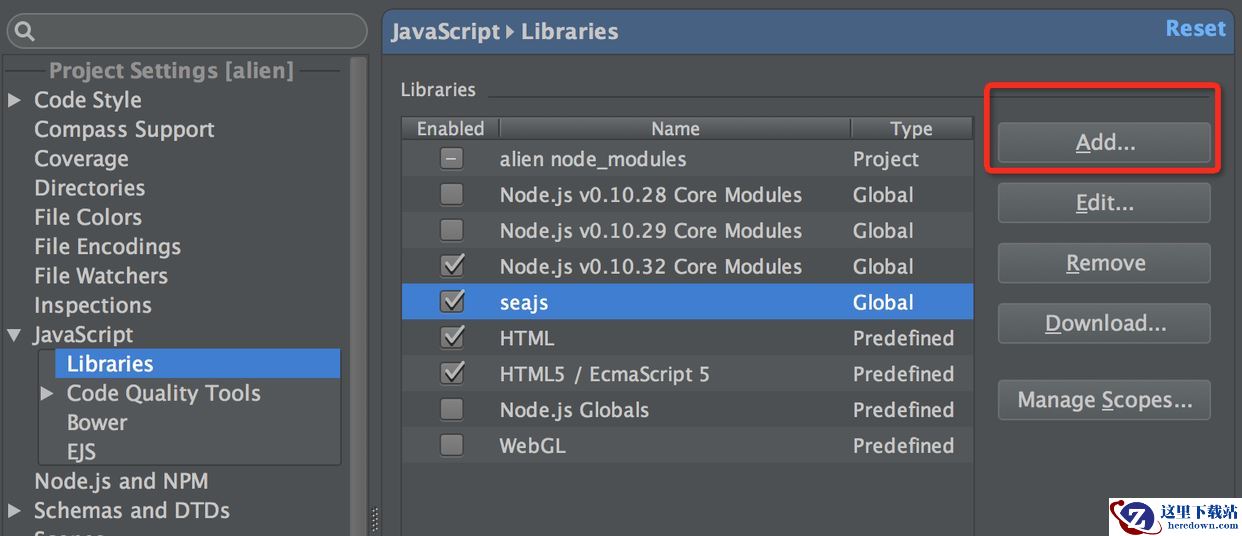Viewport: 1242px width, 536px height.
Task: Expand the Code Quality Tools node
Action: coord(47,394)
